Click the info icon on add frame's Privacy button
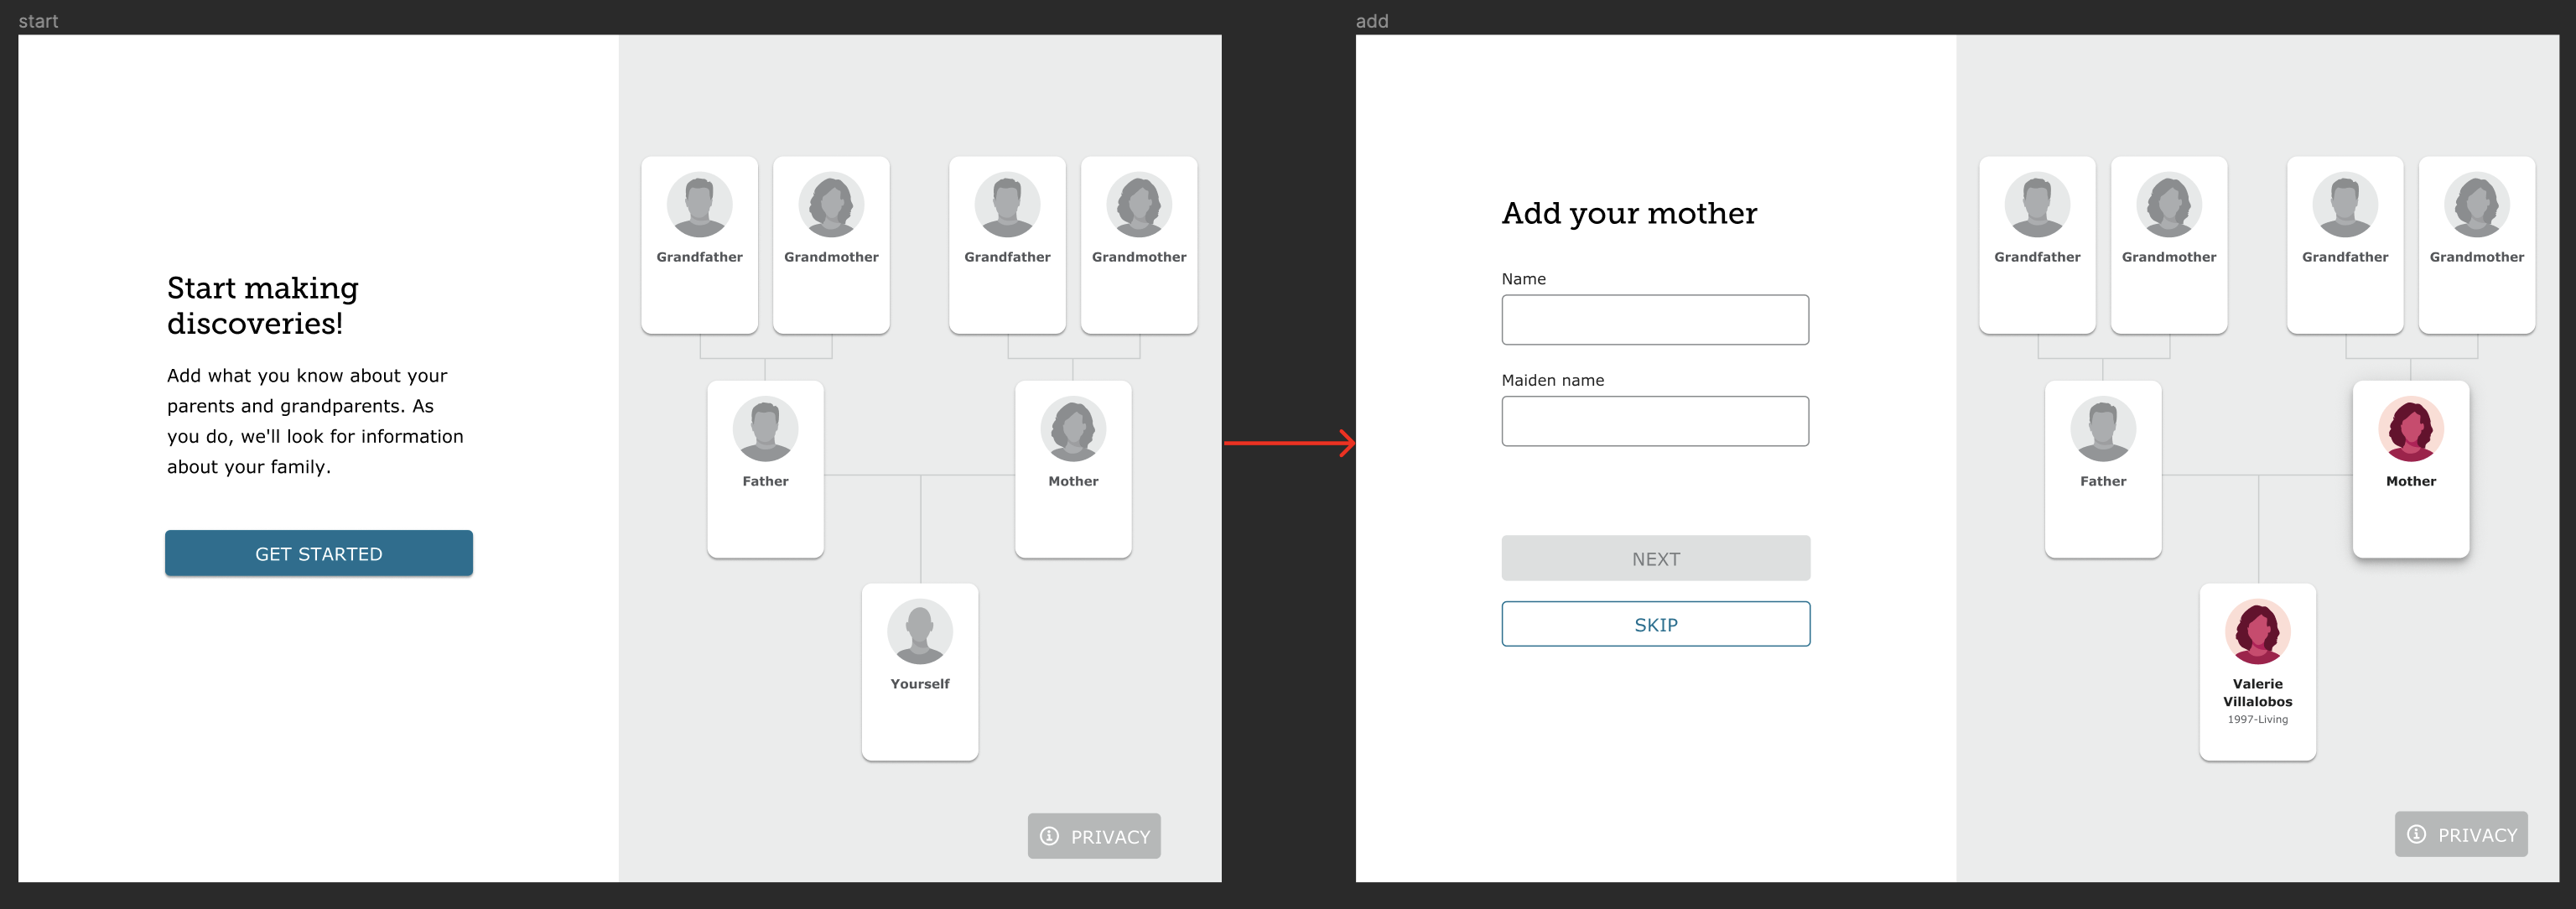 (2416, 834)
